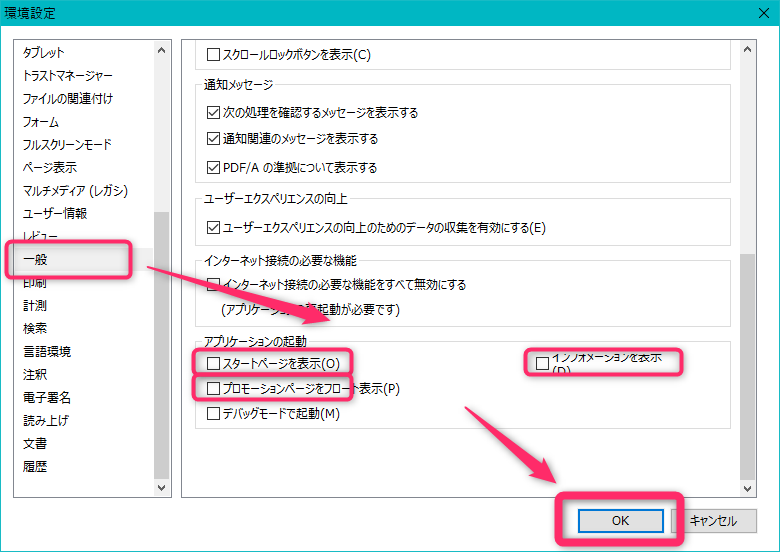Viewport: 780px width, 552px height.
Task: Open the トラストマネージャー category
Action: coord(67,76)
